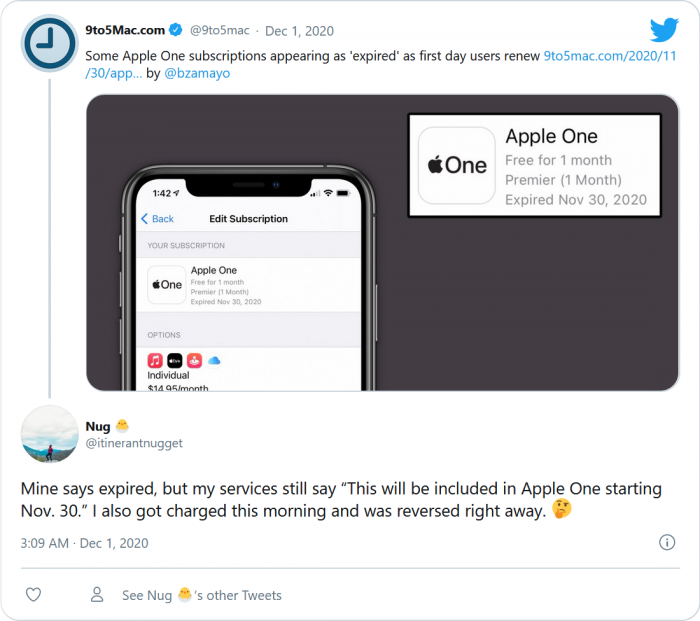Open See Nug's other Tweets link
This screenshot has height=621, width=700.
[202, 595]
